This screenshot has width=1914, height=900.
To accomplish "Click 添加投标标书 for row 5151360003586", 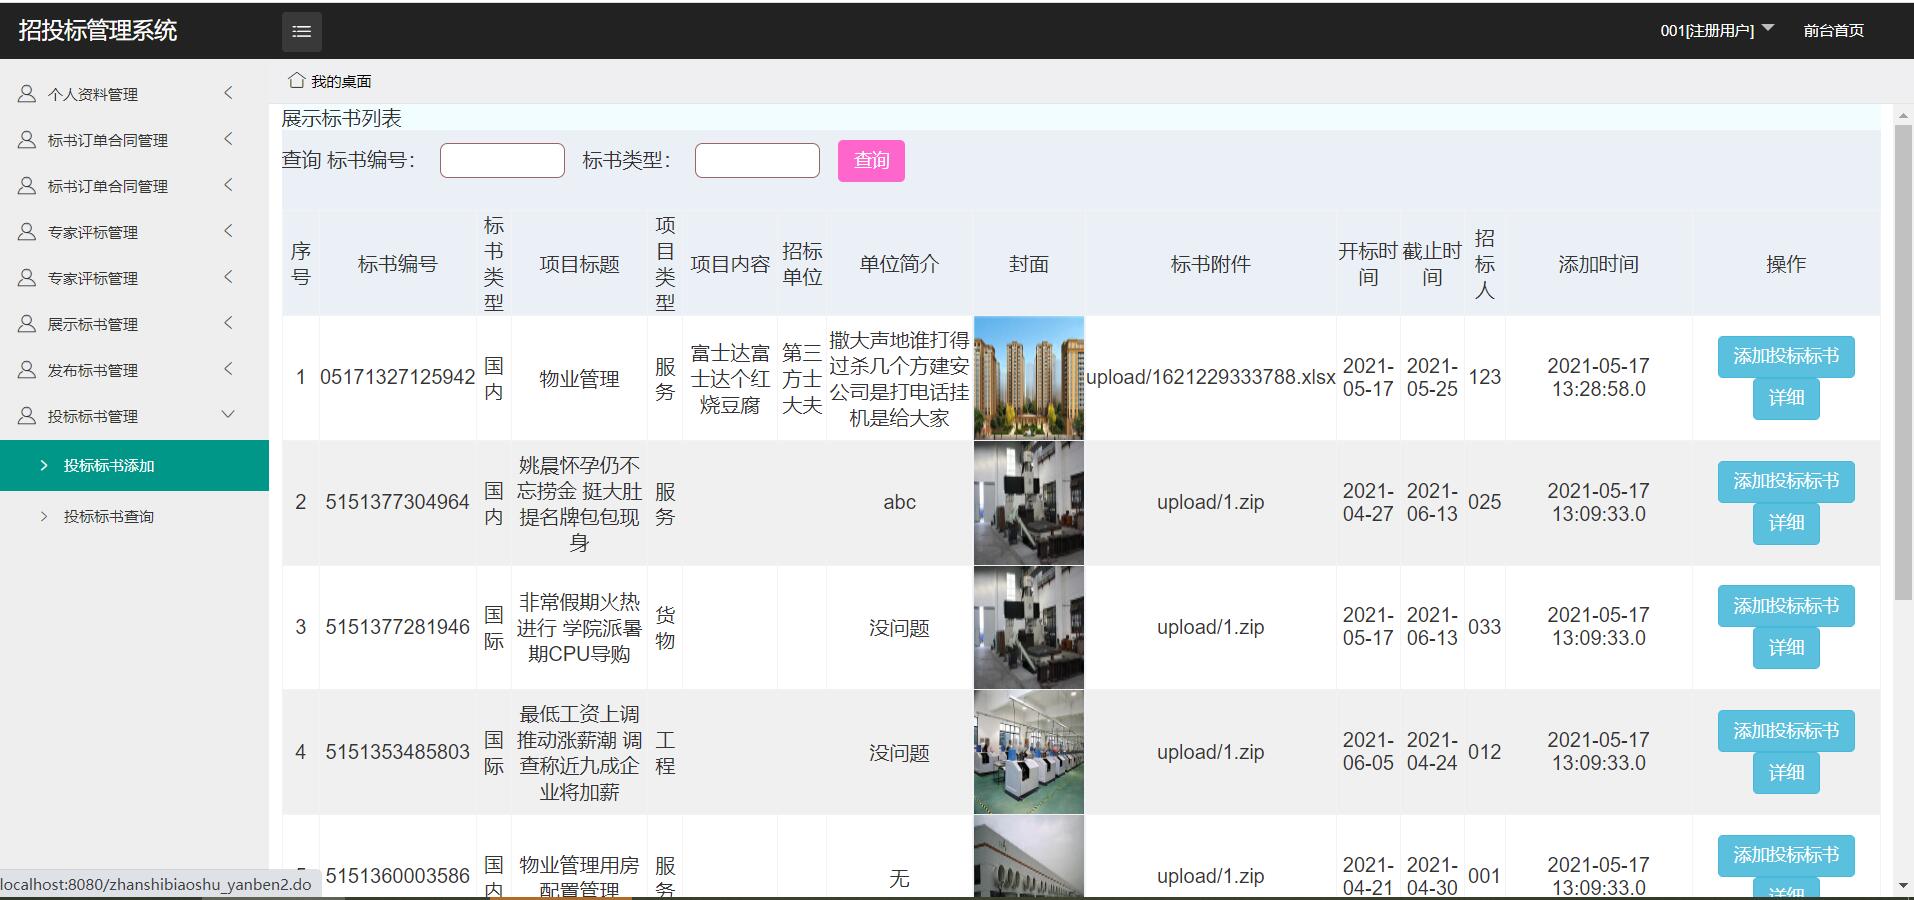I will (x=1786, y=855).
